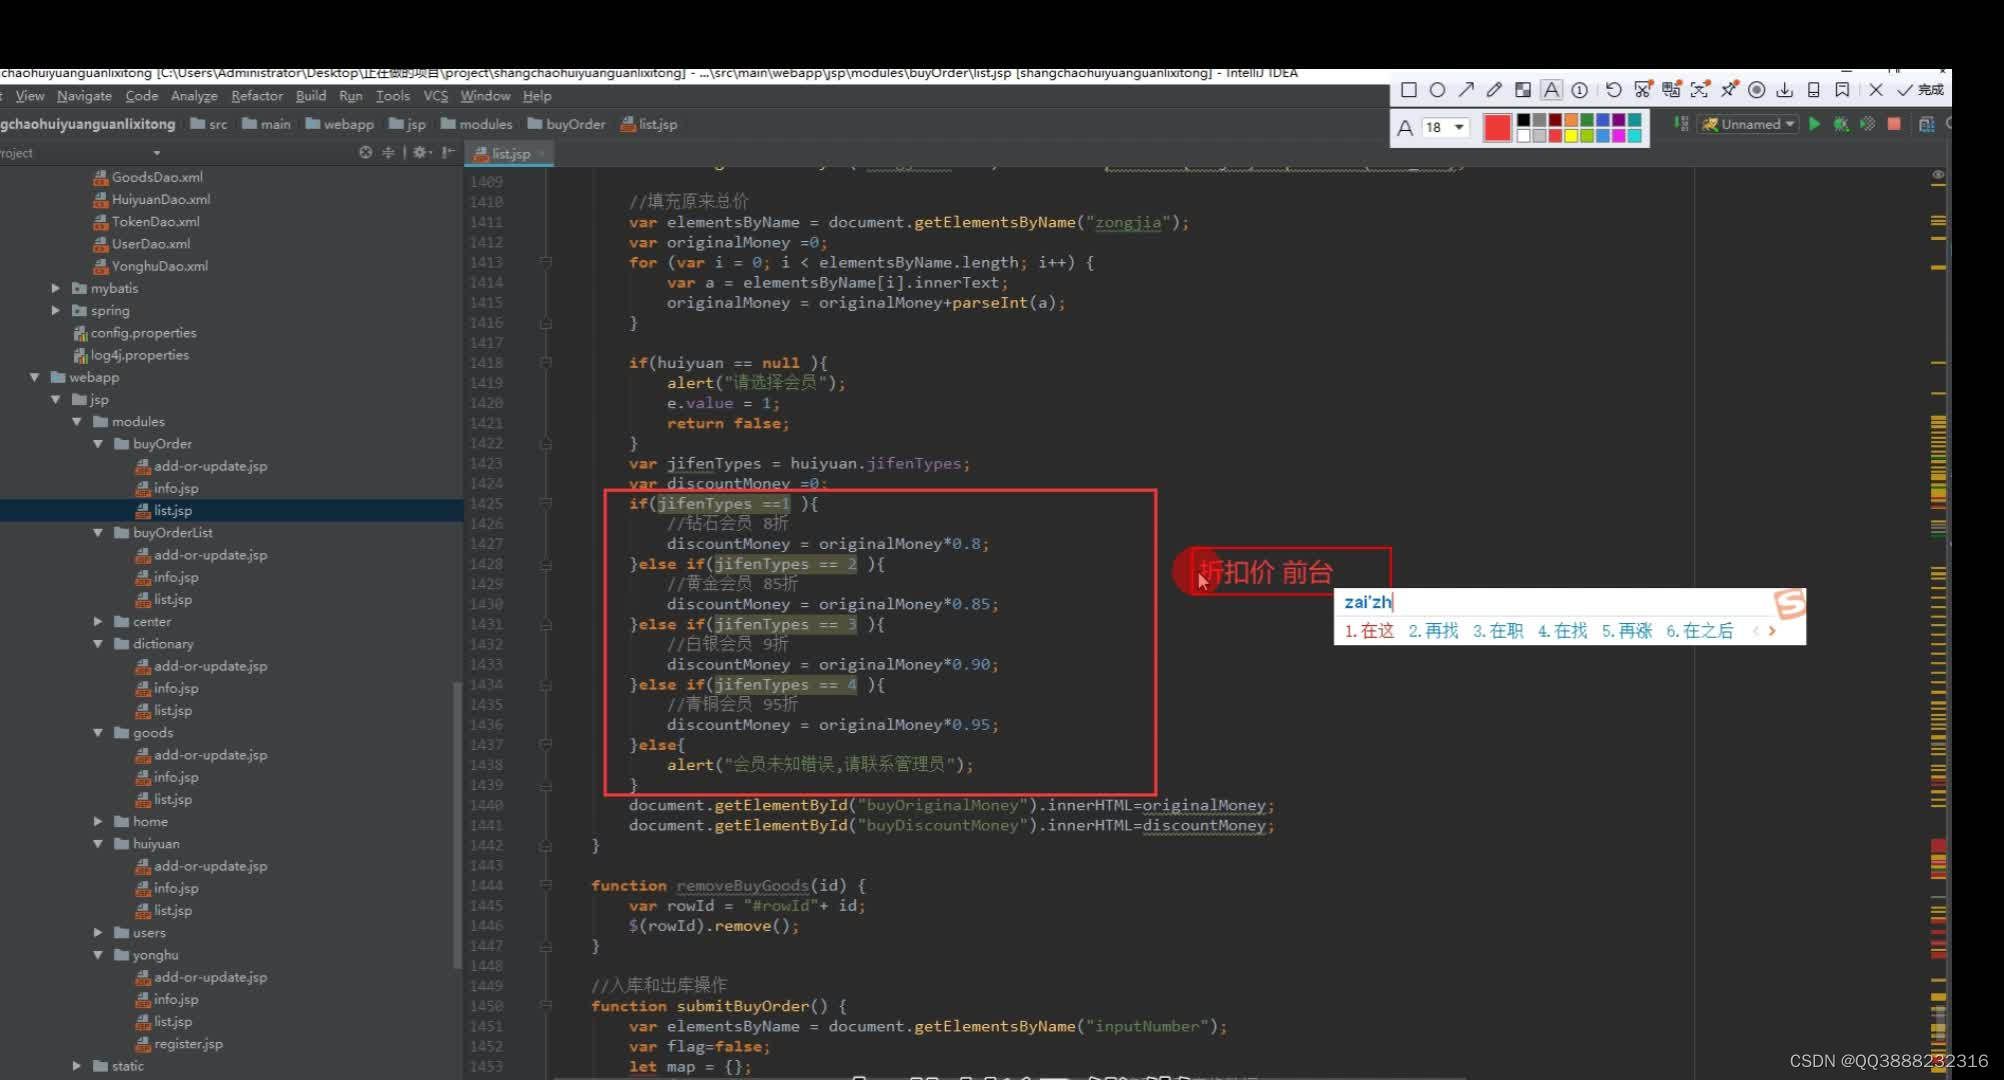Click the save screenshot icon
This screenshot has width=2004, height=1080.
click(1784, 89)
